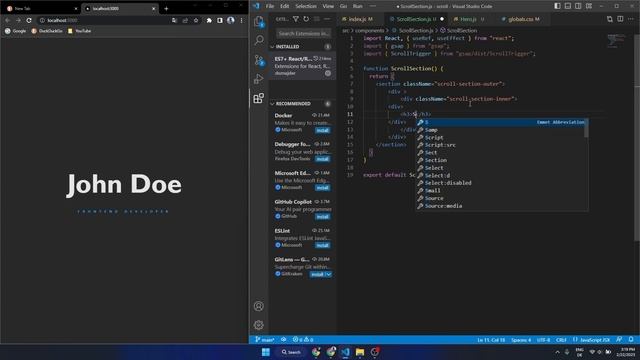The width and height of the screenshot is (640, 360).
Task: Open the DuckDuckGo bookmark
Action: pos(47,31)
